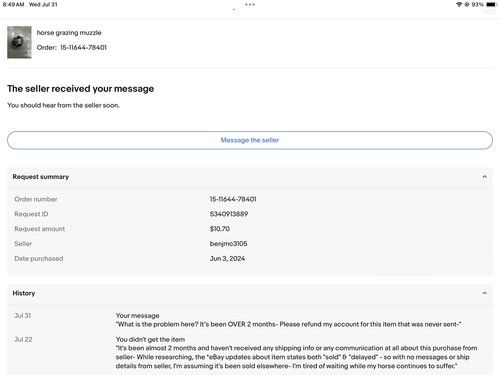Viewport: 500px width, 375px height.
Task: Click the 'The seller received your message' heading
Action: click(81, 89)
